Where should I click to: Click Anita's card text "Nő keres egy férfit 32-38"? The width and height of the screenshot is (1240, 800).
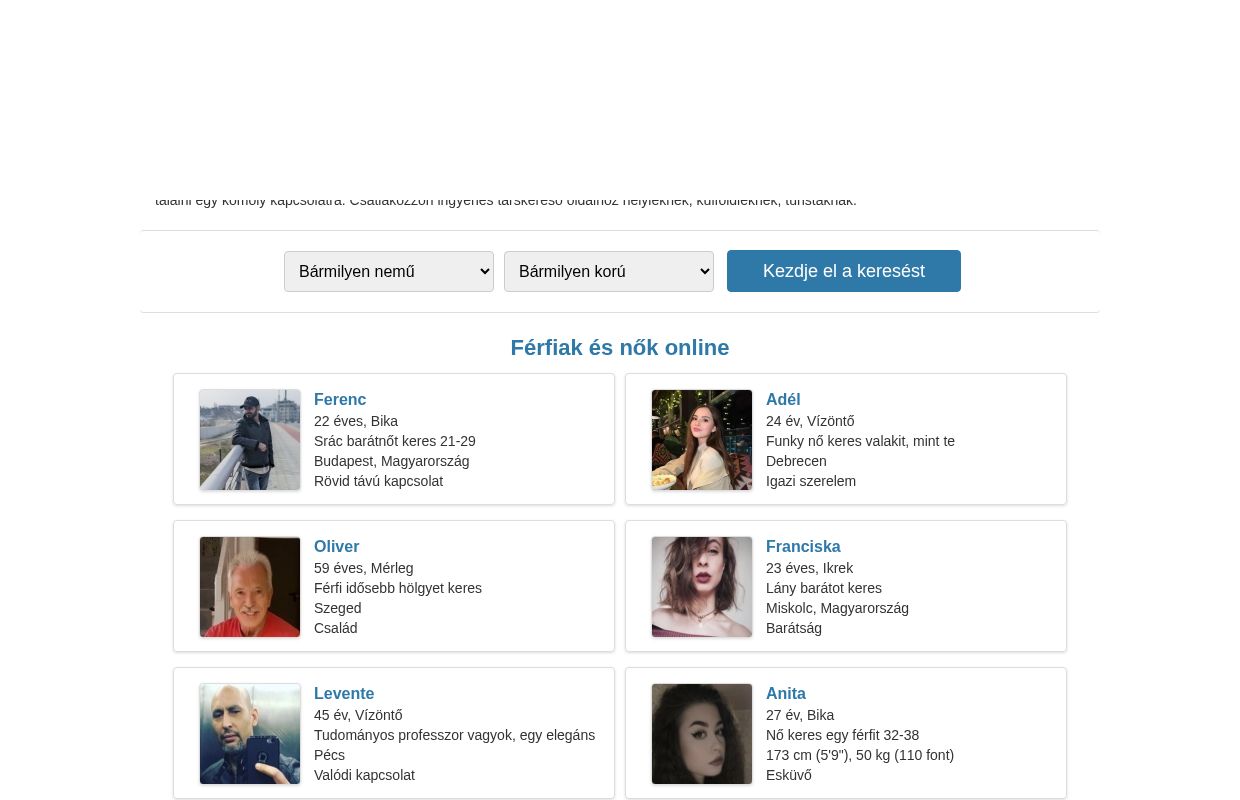[842, 735]
